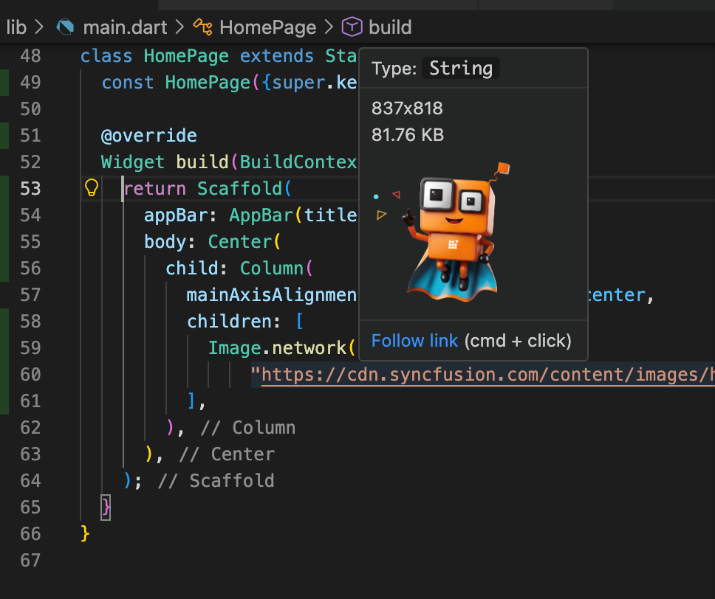Click the @override annotation

[149, 135]
